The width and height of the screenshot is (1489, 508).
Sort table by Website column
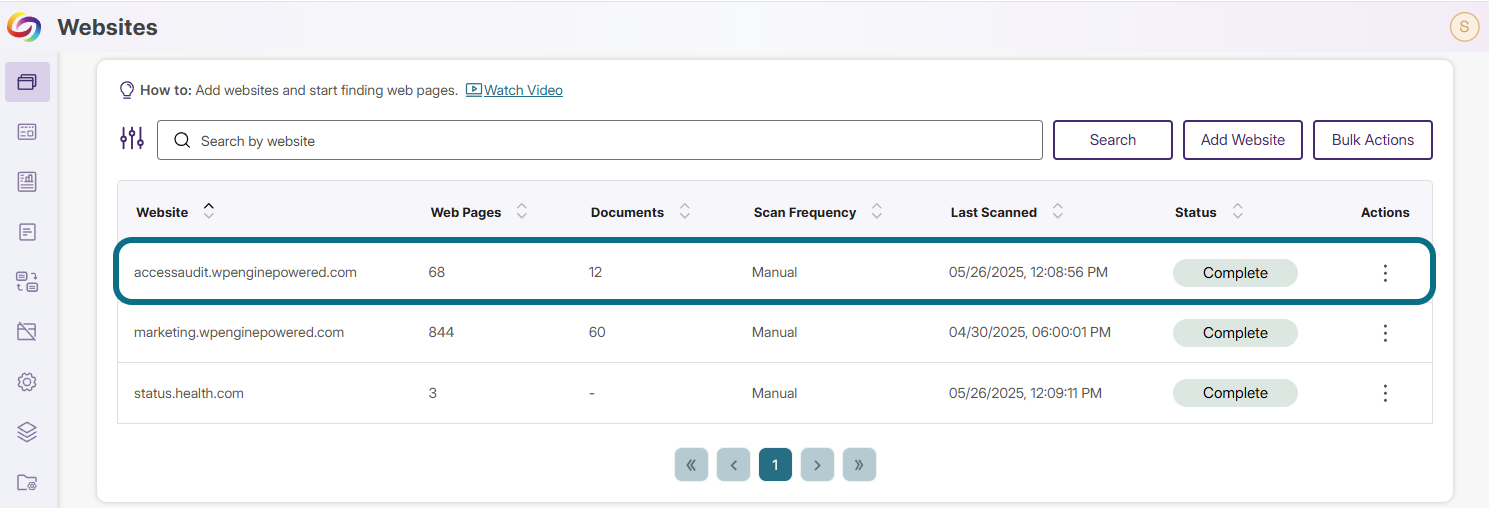click(x=209, y=211)
